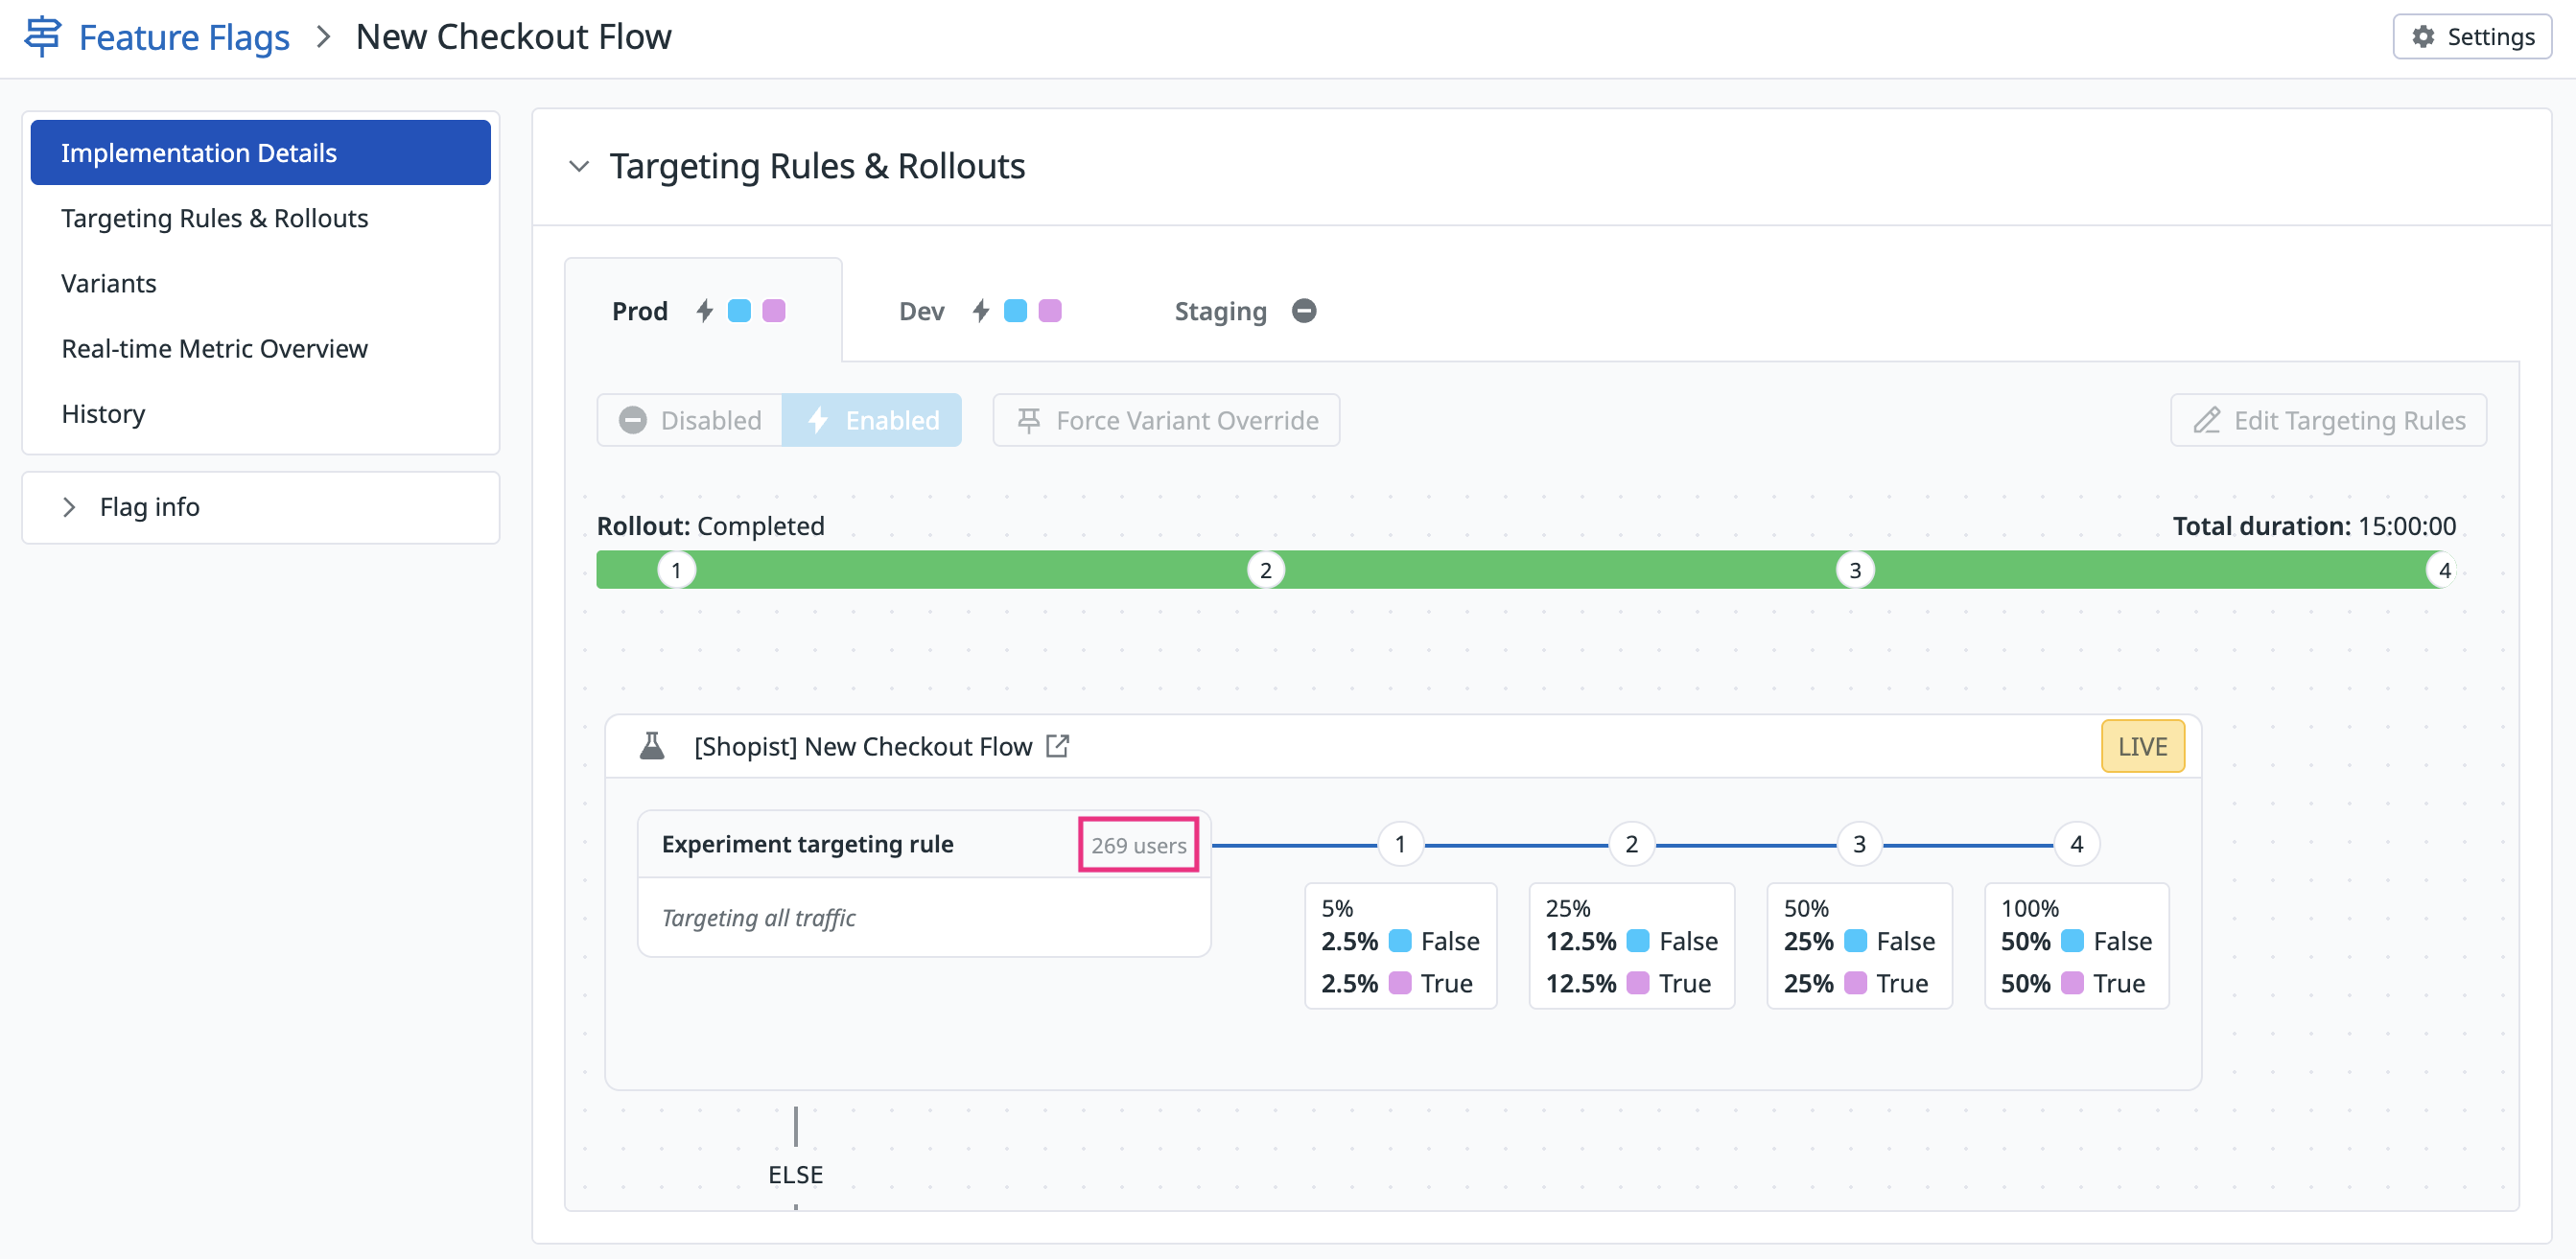This screenshot has width=2576, height=1259.
Task: Click purple True swatch in 100% step
Action: tap(2072, 983)
